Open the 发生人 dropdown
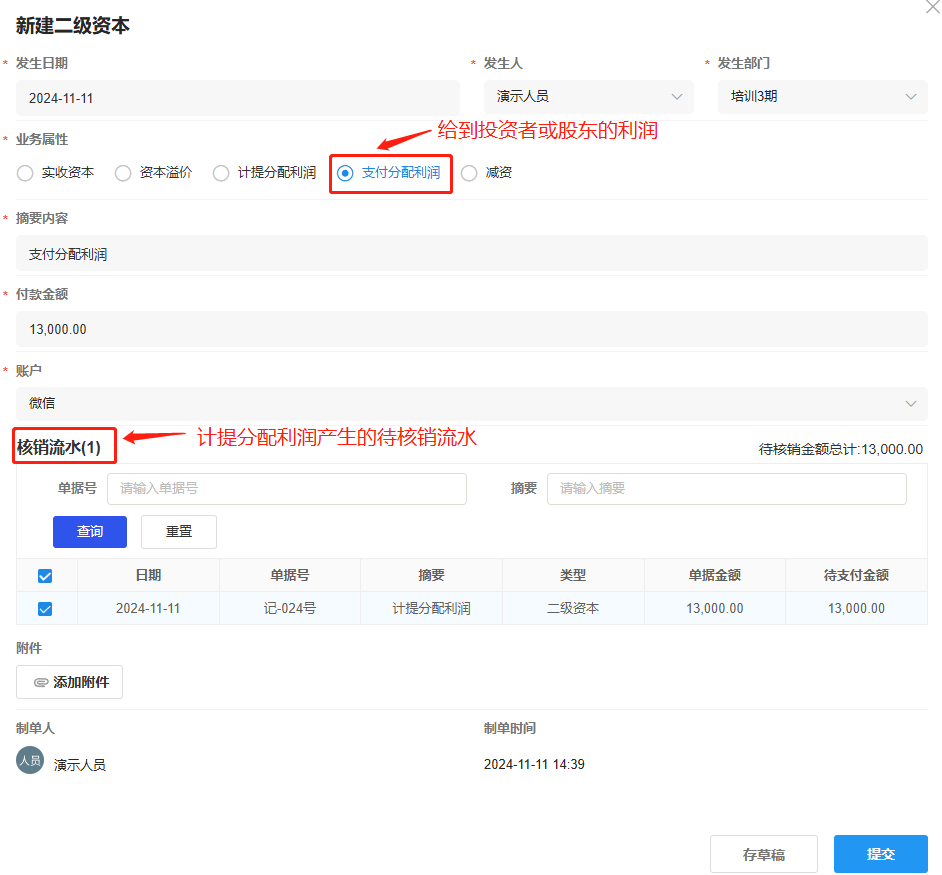The height and width of the screenshot is (875, 942). coord(588,97)
